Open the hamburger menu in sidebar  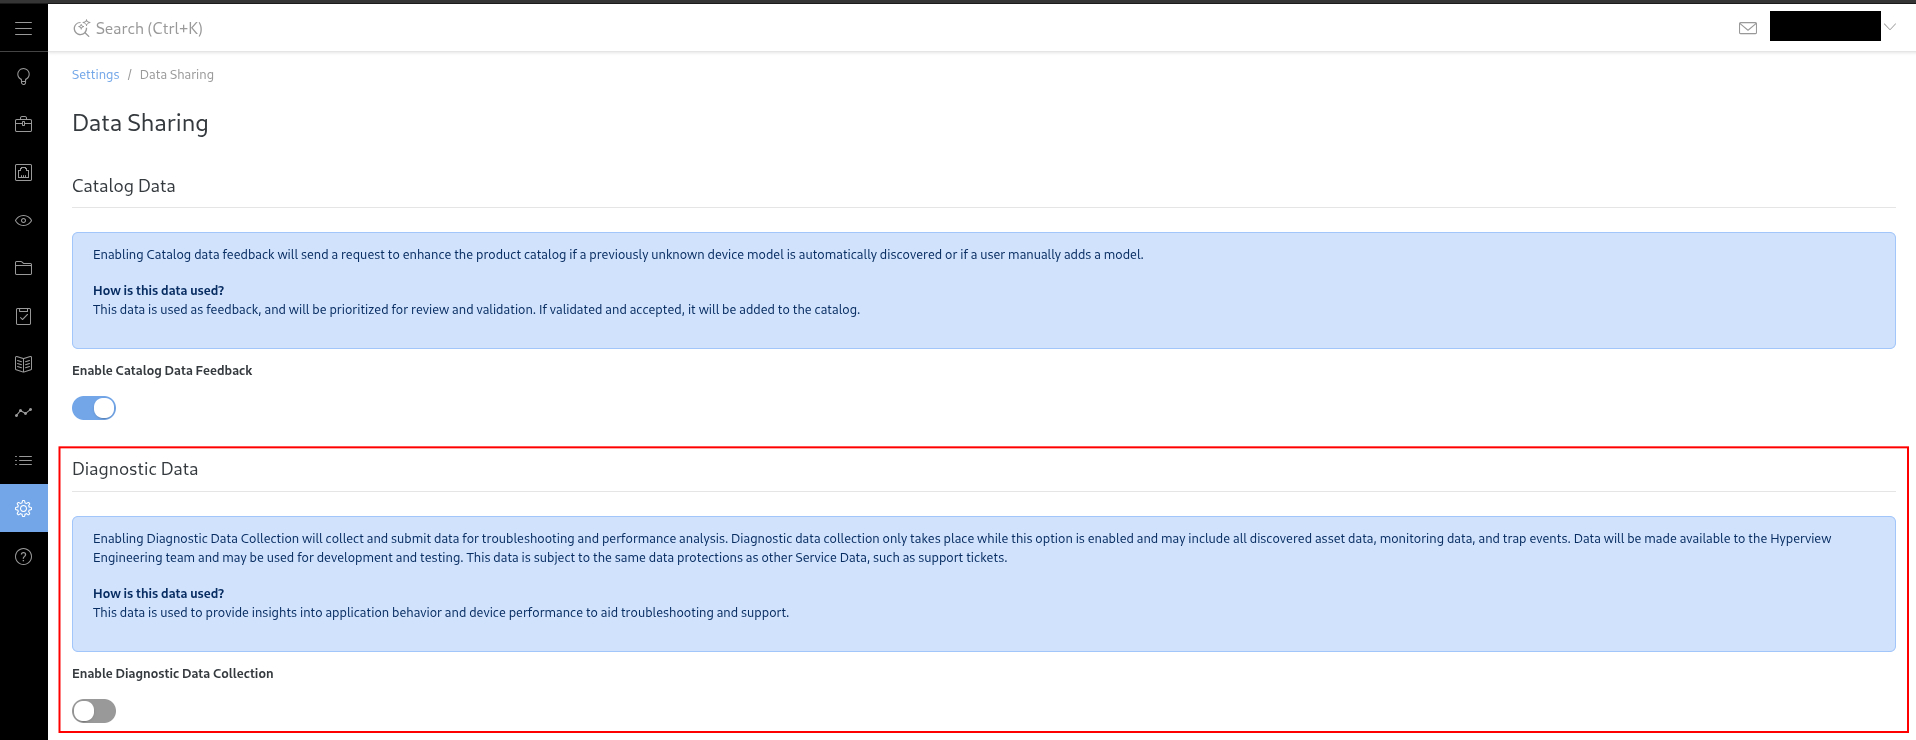click(24, 28)
